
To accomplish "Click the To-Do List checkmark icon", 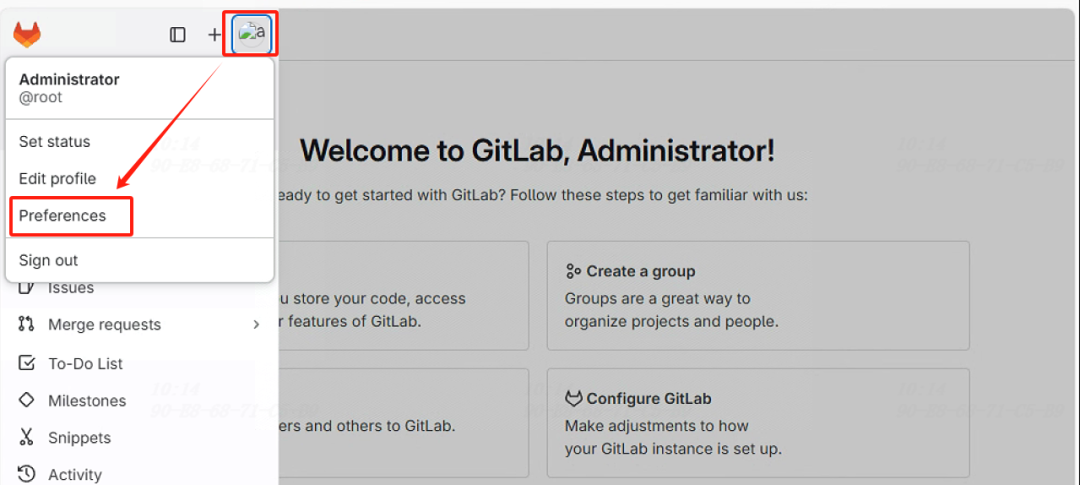I will click(x=27, y=364).
